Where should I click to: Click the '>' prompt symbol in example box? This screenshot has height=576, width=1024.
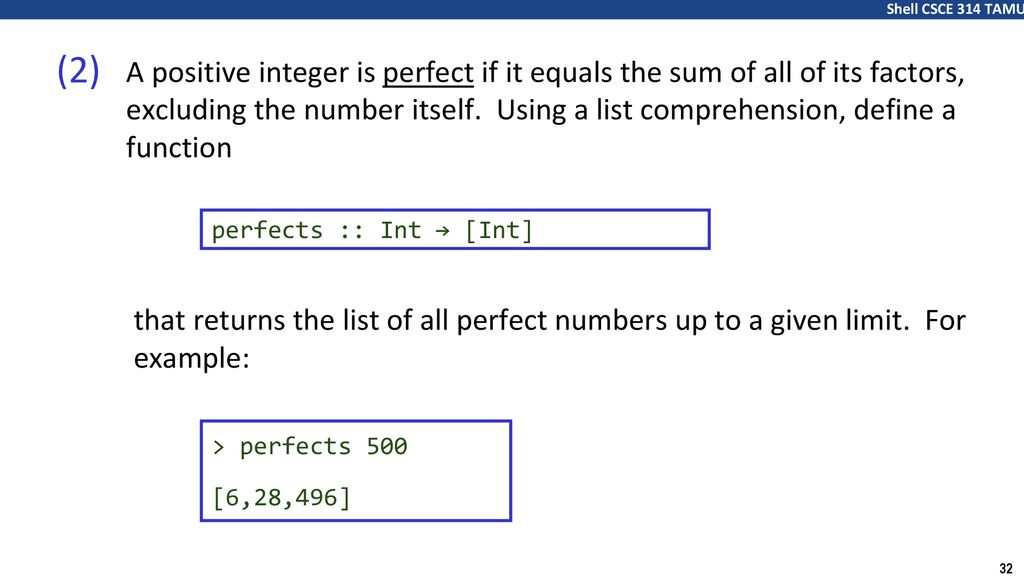point(219,447)
